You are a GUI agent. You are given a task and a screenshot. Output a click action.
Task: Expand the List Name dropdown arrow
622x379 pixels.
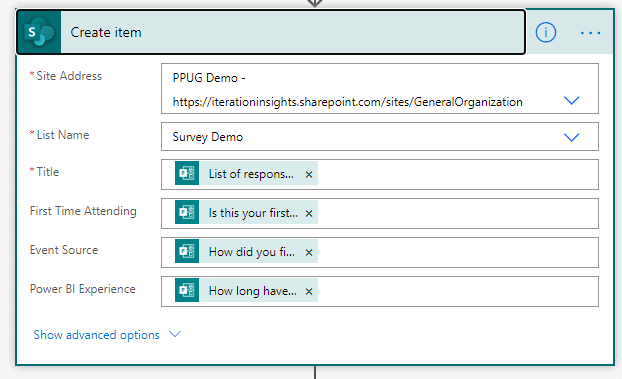click(x=571, y=137)
